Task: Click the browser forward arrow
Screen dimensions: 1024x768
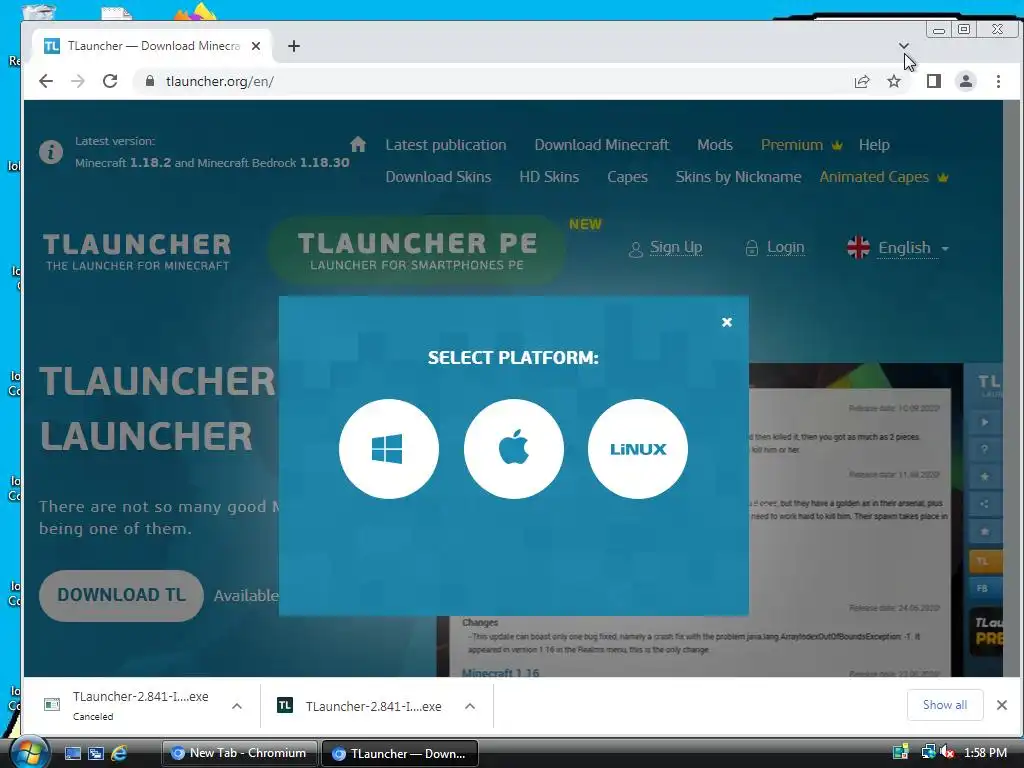Action: pyautogui.click(x=78, y=81)
